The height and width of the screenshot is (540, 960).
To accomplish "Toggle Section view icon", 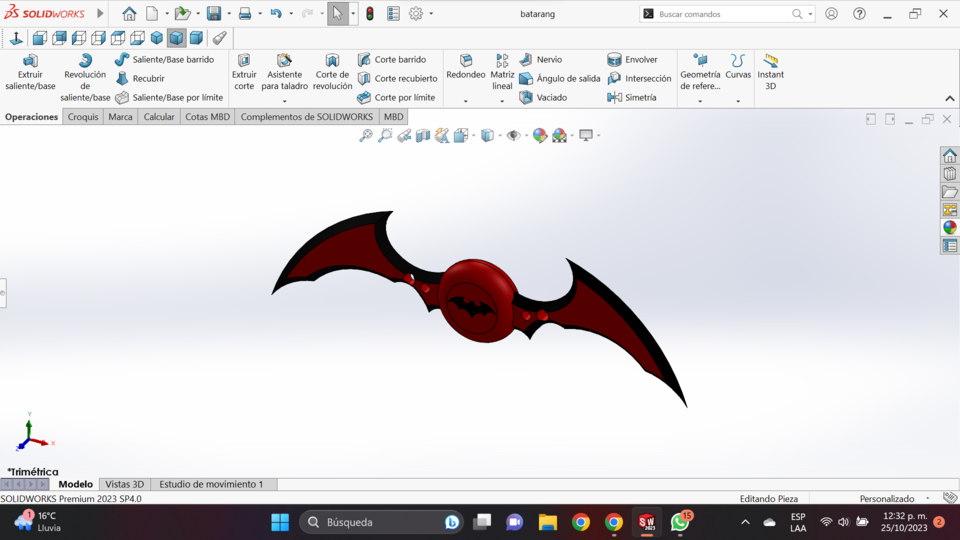I will pyautogui.click(x=423, y=135).
